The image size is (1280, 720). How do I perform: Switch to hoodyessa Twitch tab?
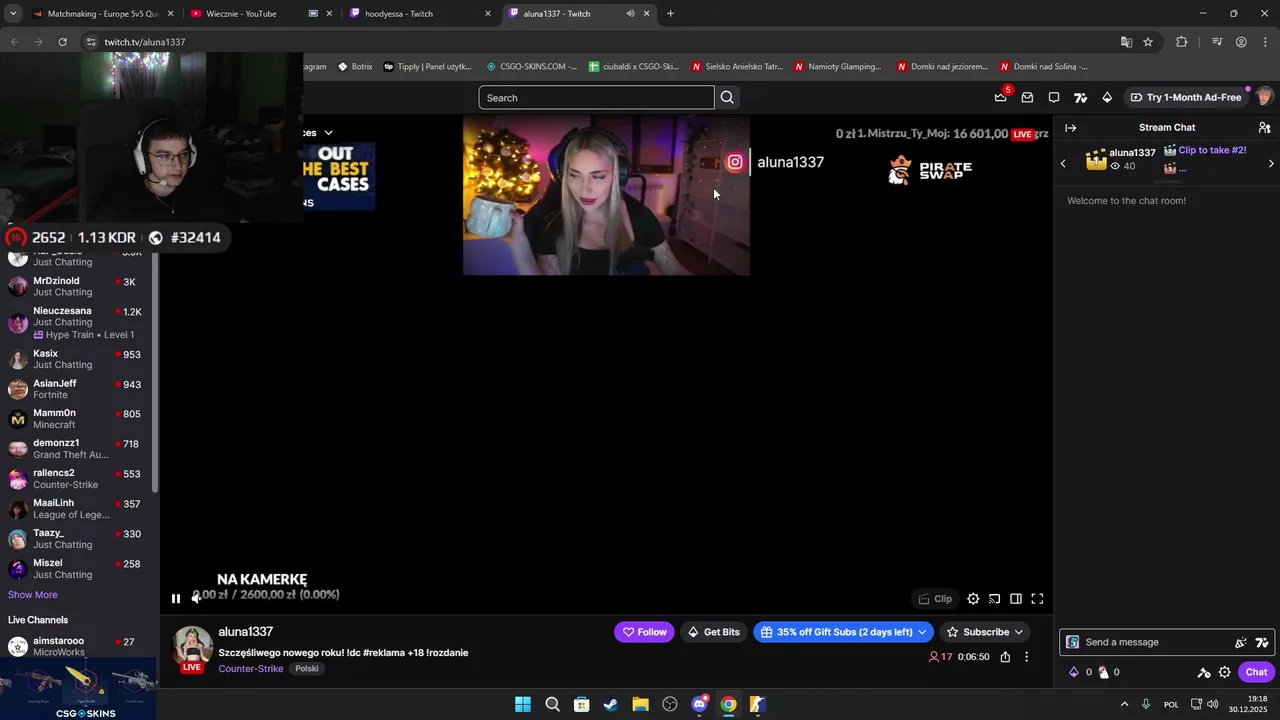420,14
